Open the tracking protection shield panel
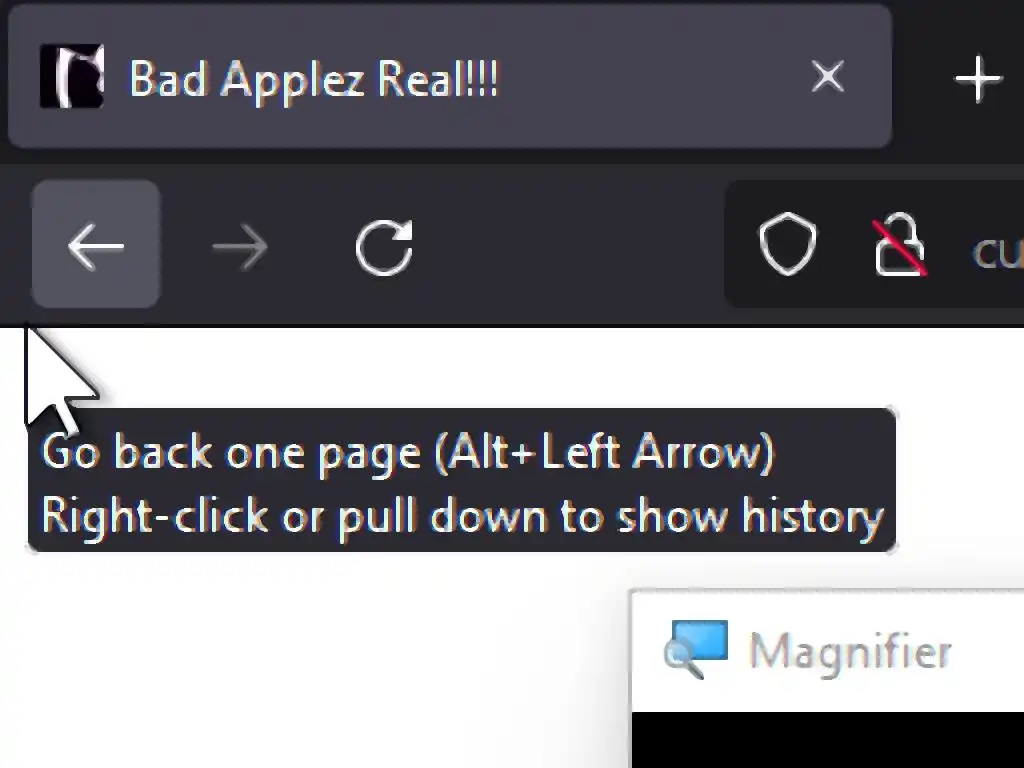This screenshot has height=768, width=1024. tap(788, 244)
